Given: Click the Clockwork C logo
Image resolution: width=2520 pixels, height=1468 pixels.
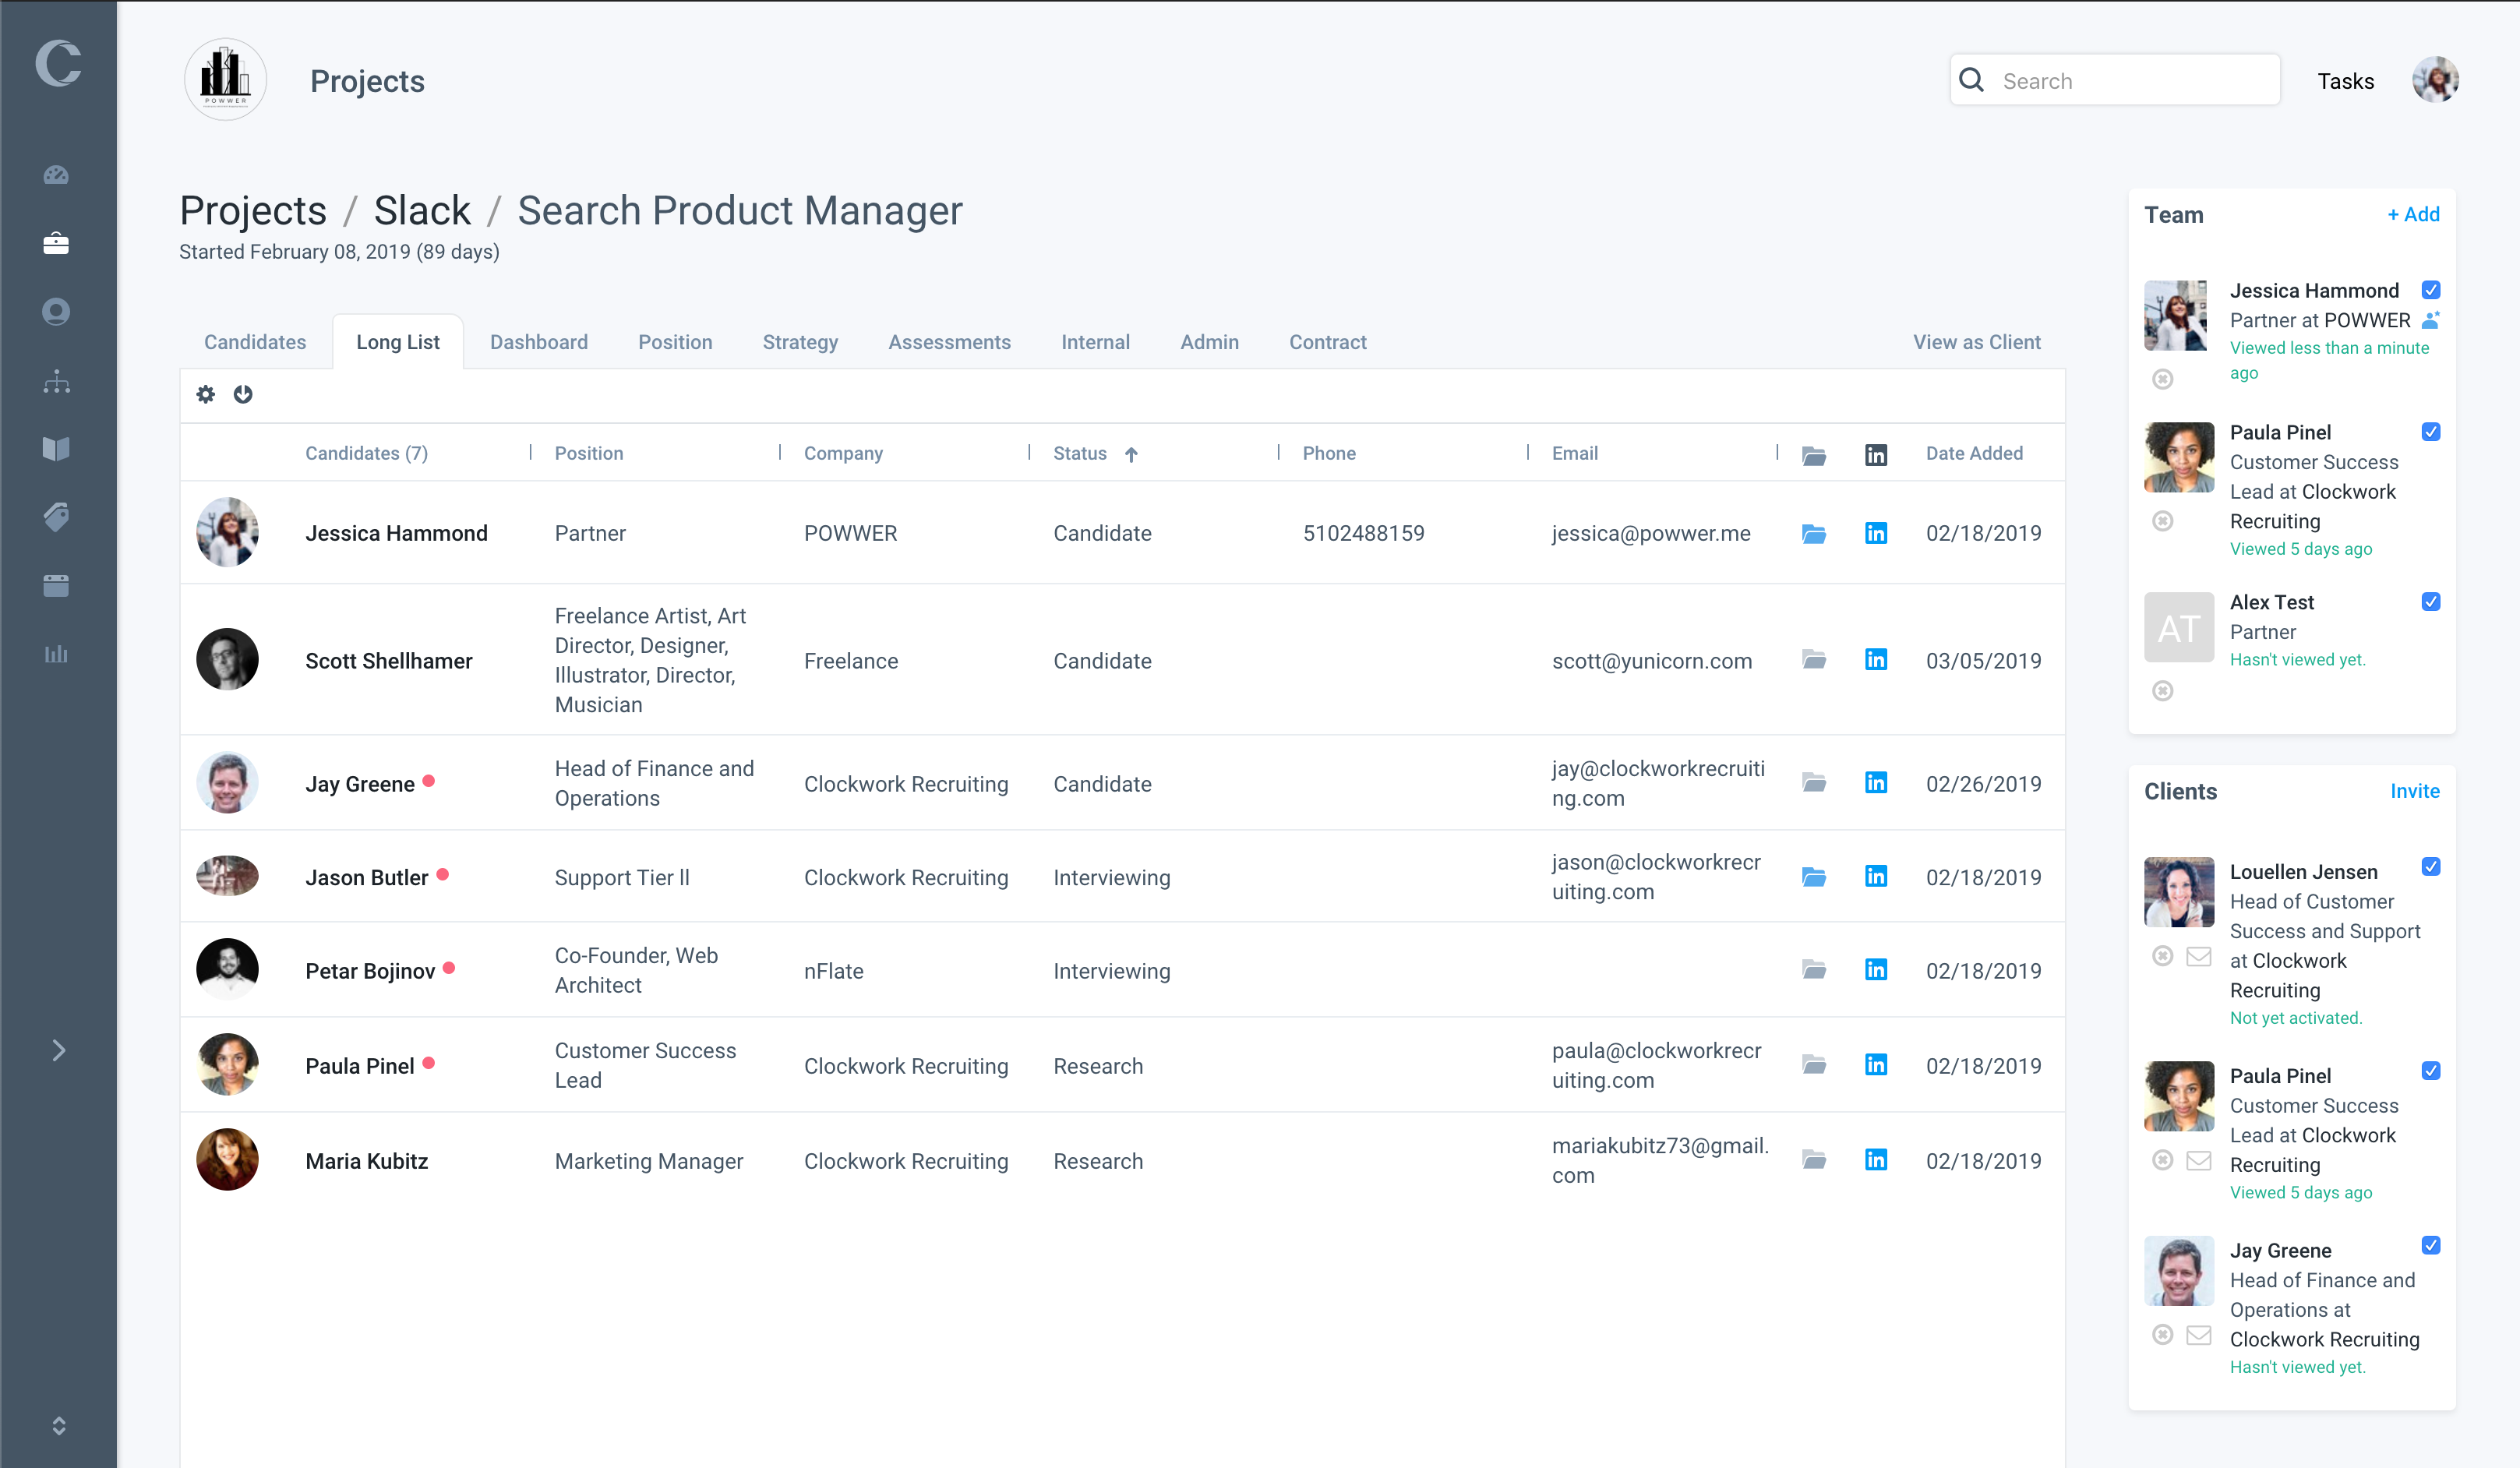Looking at the screenshot, I should pos(58,64).
